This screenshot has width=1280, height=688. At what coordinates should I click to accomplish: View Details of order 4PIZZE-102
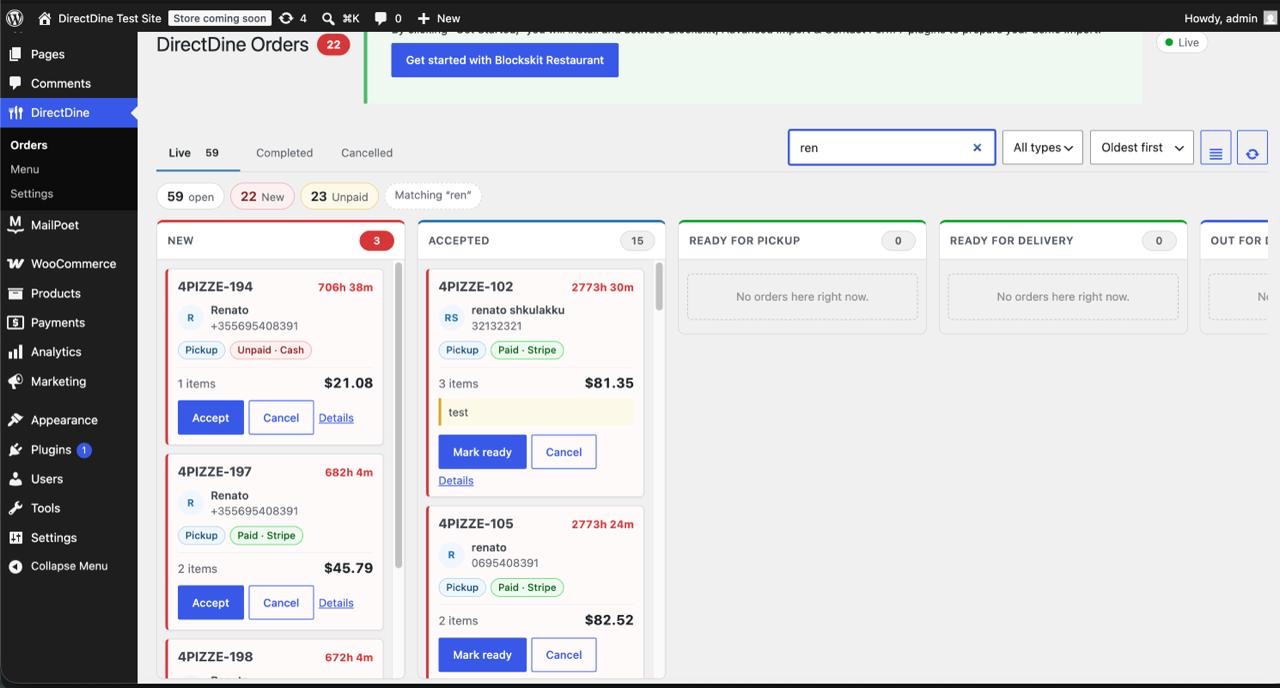(x=456, y=481)
